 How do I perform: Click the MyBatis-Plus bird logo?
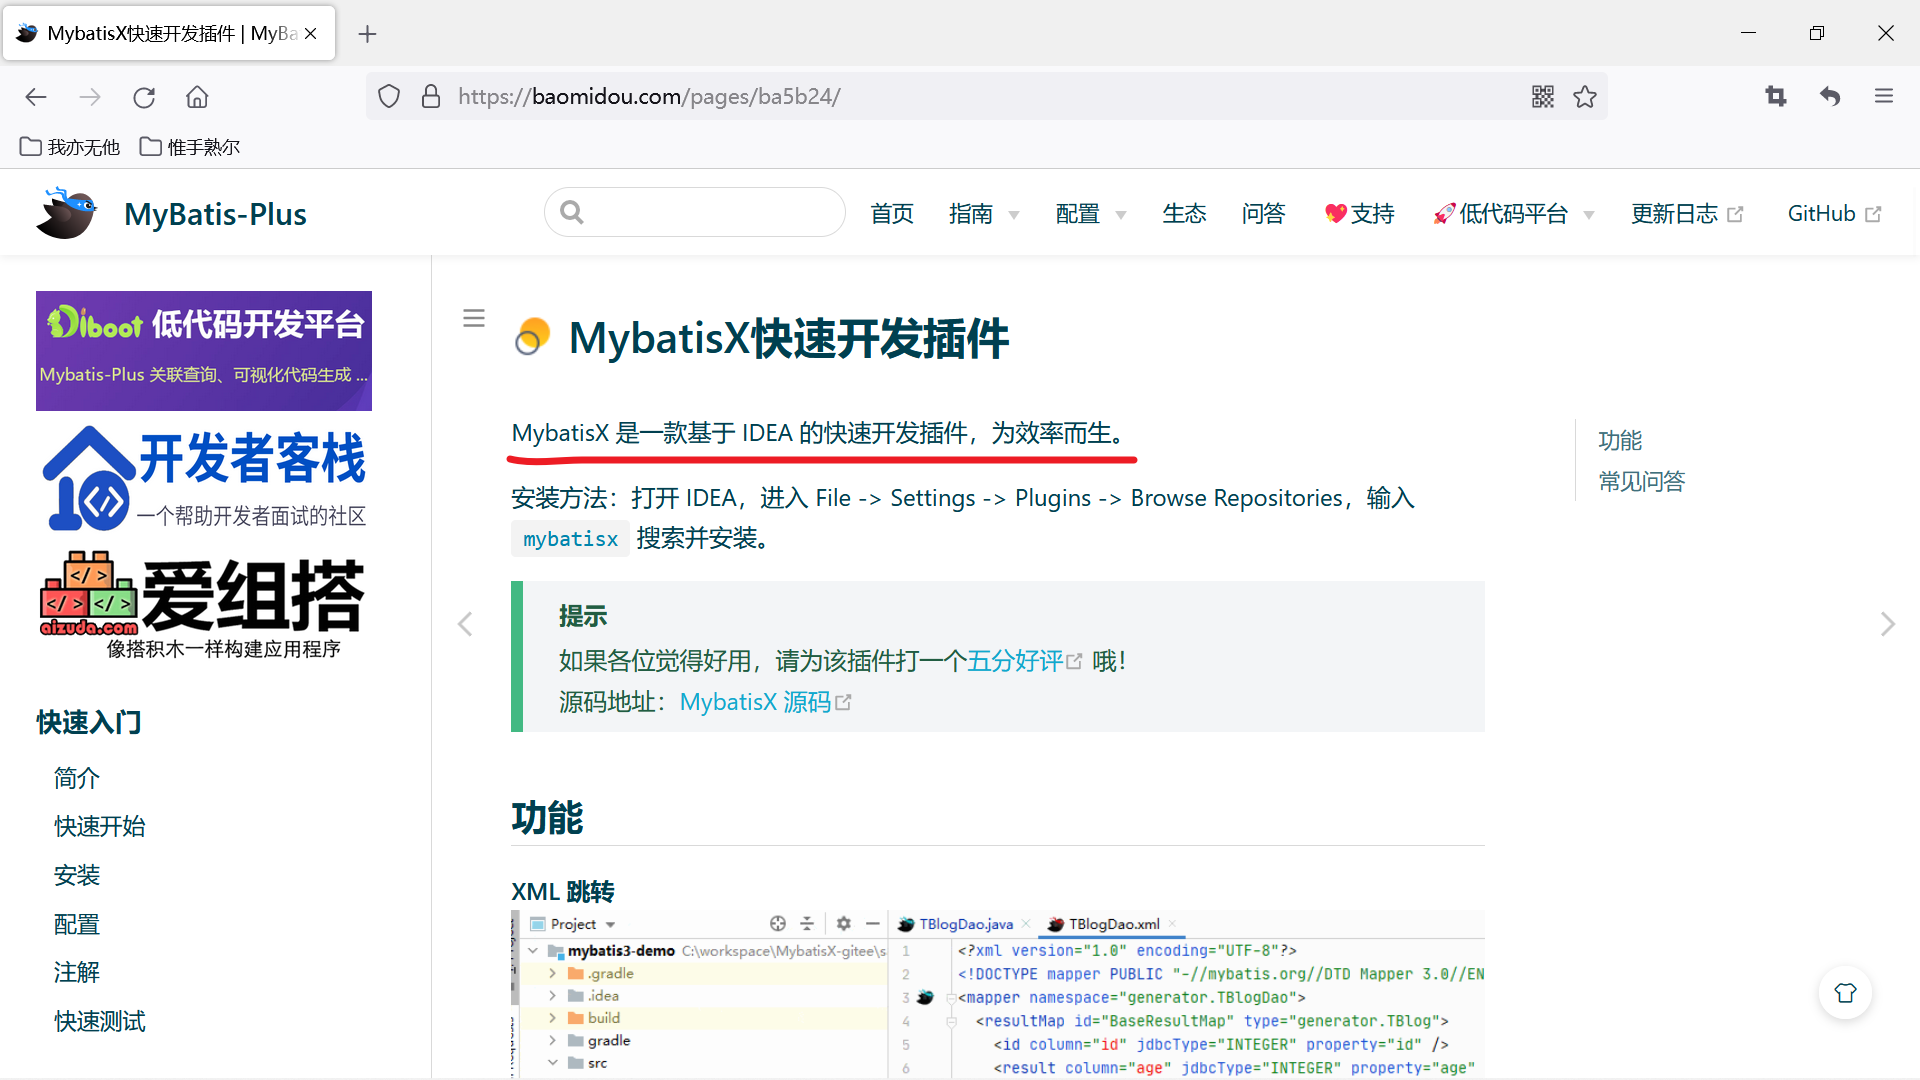coord(66,213)
